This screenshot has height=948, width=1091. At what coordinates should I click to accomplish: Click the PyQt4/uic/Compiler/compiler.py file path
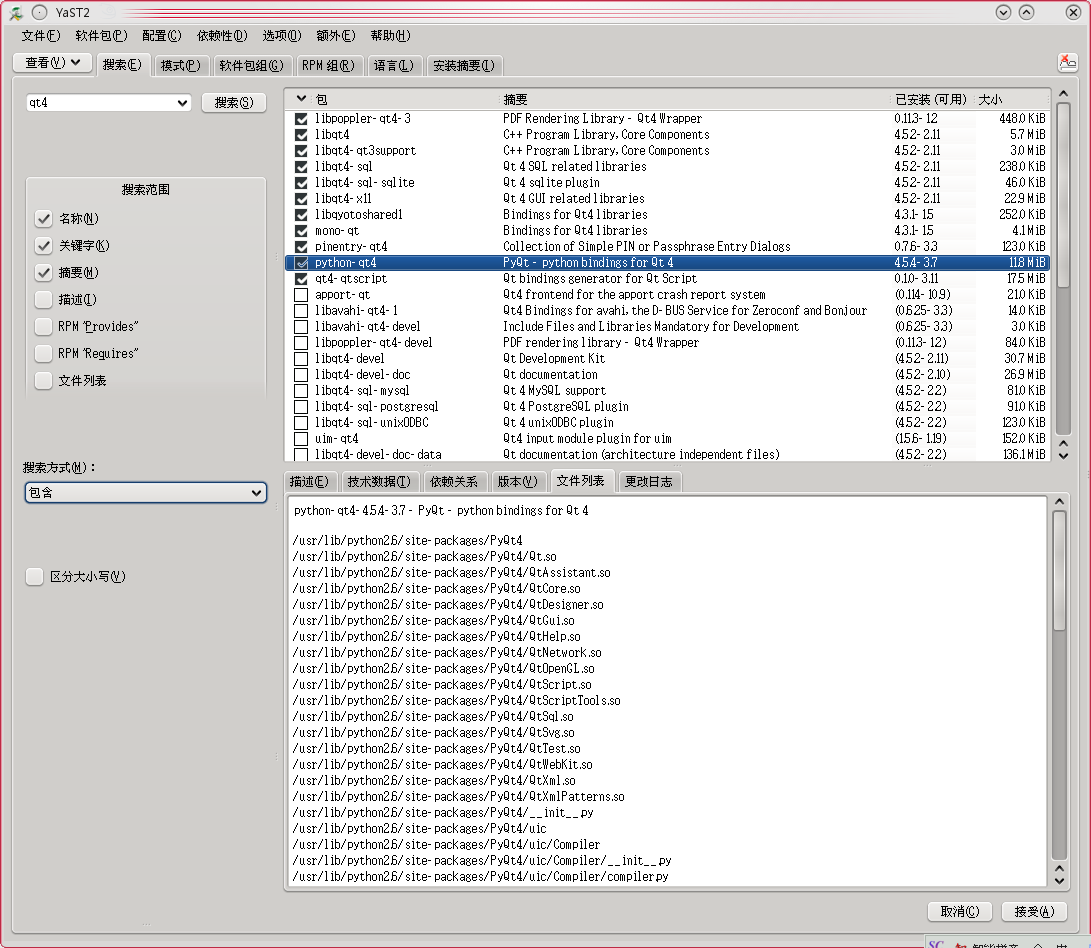pyautogui.click(x=480, y=877)
